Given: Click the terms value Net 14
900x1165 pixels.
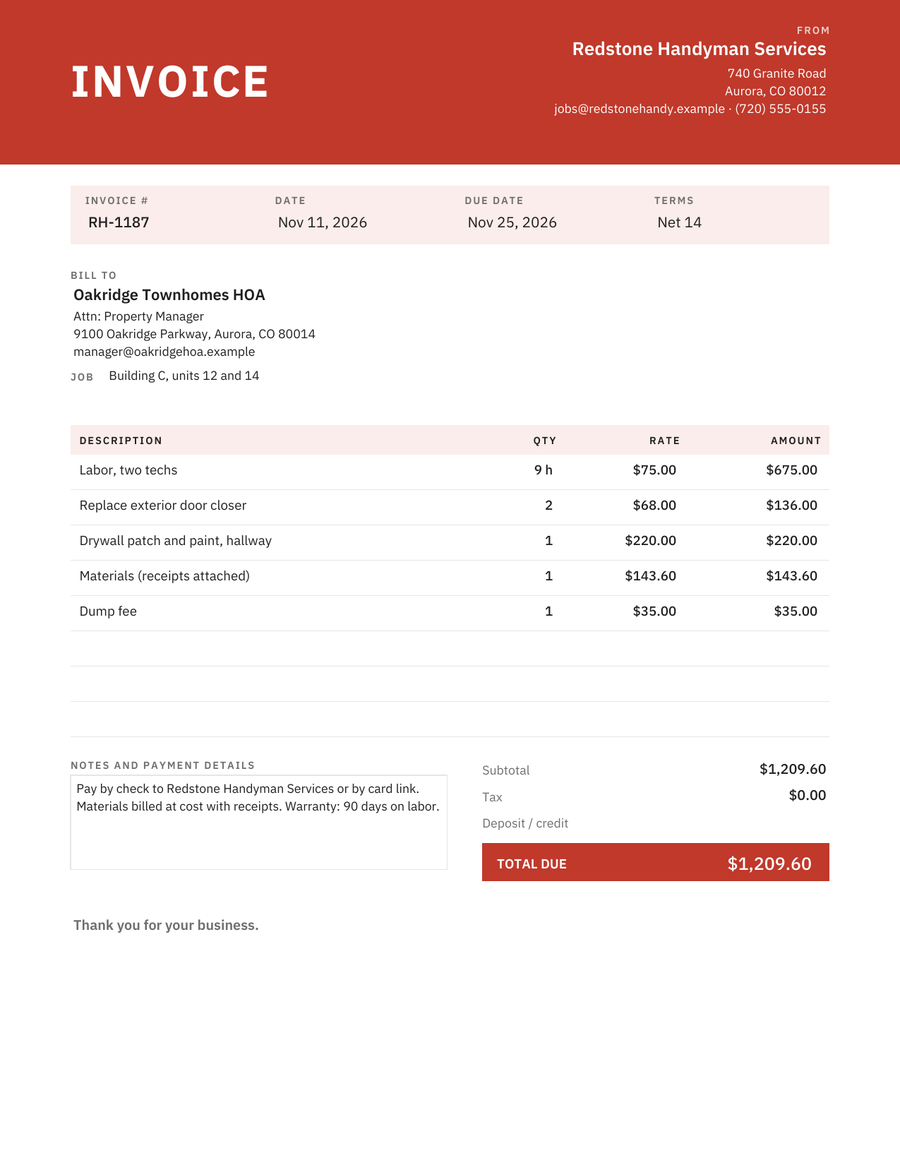Looking at the screenshot, I should 679,222.
